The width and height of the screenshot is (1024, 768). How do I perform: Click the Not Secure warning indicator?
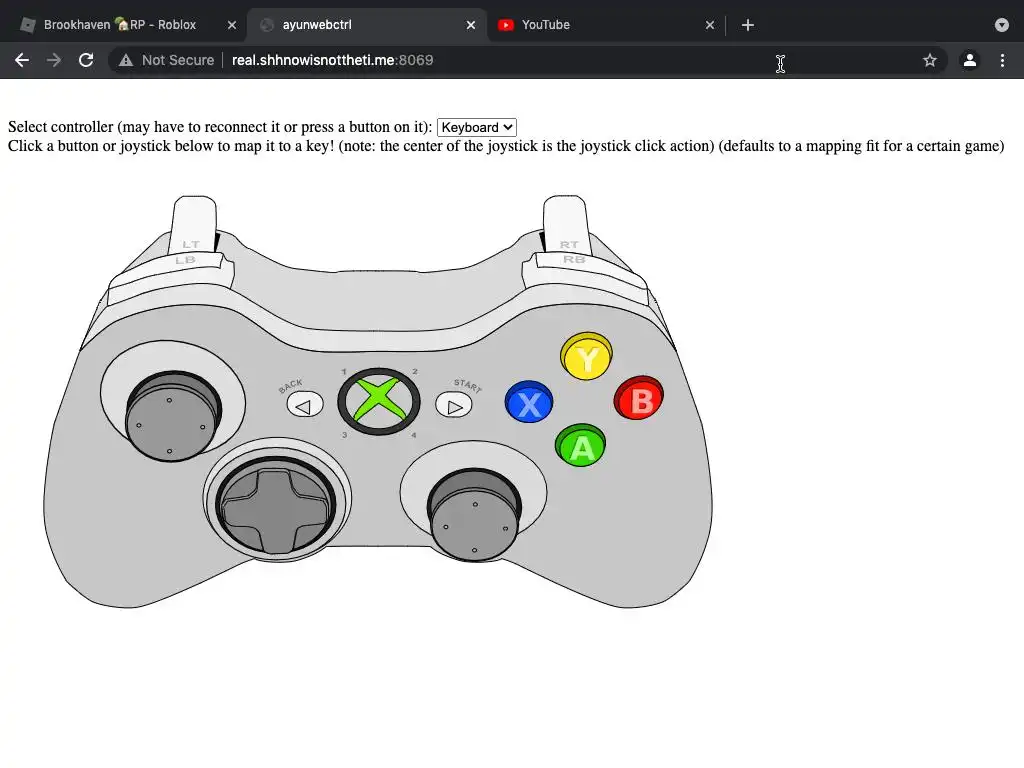[166, 60]
